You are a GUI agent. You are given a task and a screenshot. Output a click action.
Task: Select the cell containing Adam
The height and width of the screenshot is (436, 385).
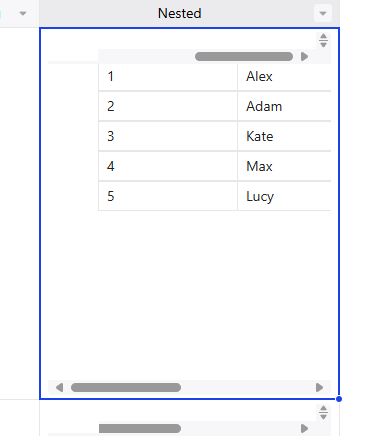[x=284, y=106]
